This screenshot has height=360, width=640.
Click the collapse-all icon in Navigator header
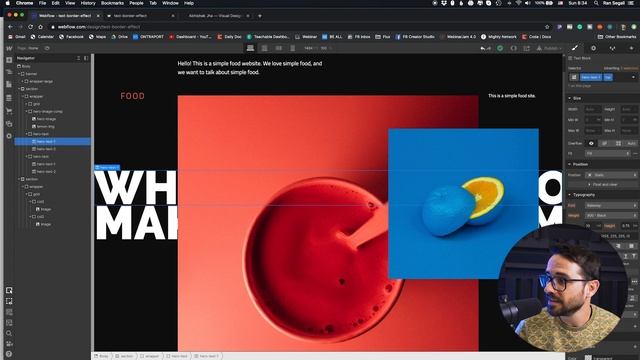point(78,58)
